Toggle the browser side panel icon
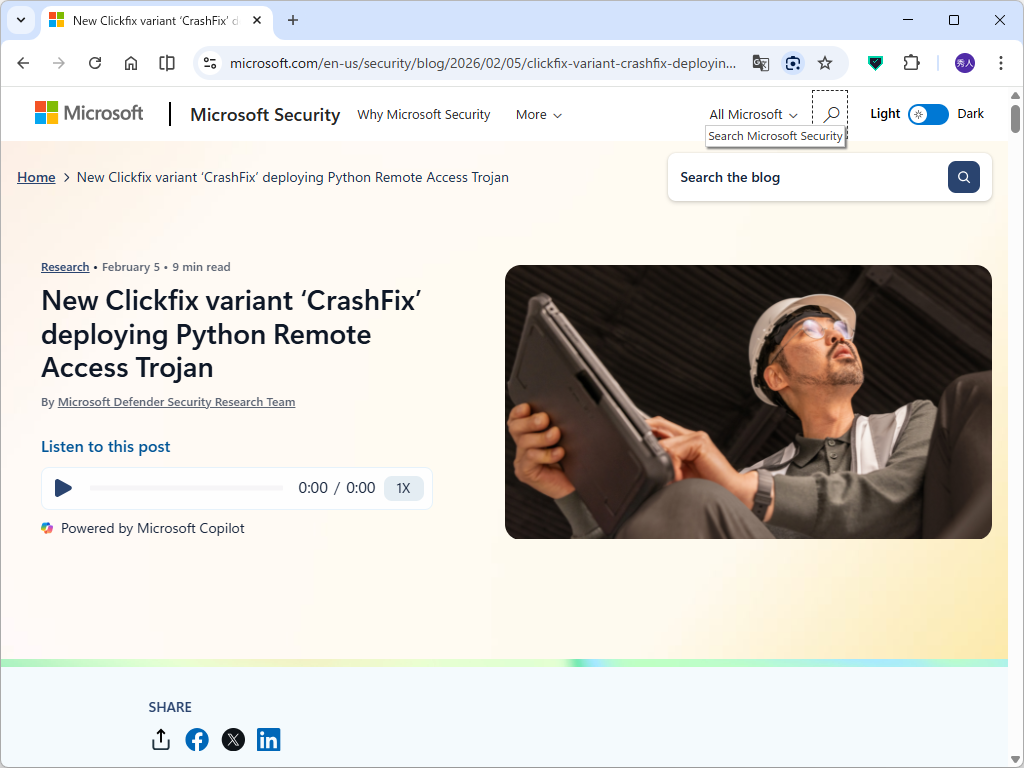Image resolution: width=1024 pixels, height=768 pixels. [x=167, y=63]
